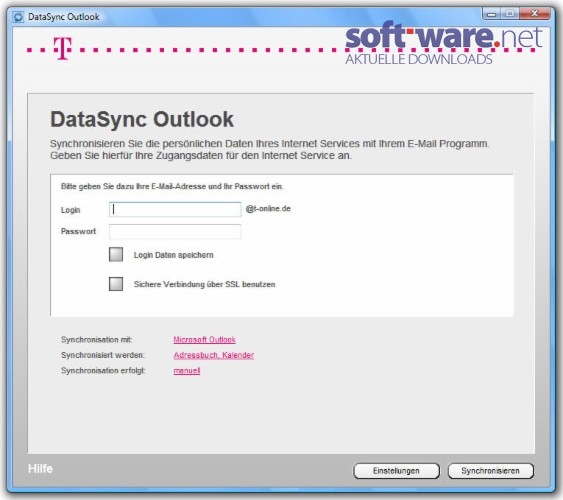Click the @t-online.de domain suffix
The image size is (563, 500).
coord(268,209)
